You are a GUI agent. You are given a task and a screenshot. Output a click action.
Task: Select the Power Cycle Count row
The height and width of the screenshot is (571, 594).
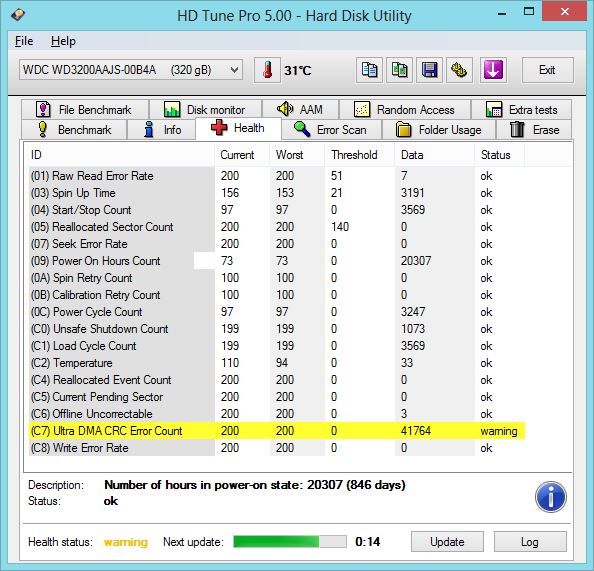point(277,312)
